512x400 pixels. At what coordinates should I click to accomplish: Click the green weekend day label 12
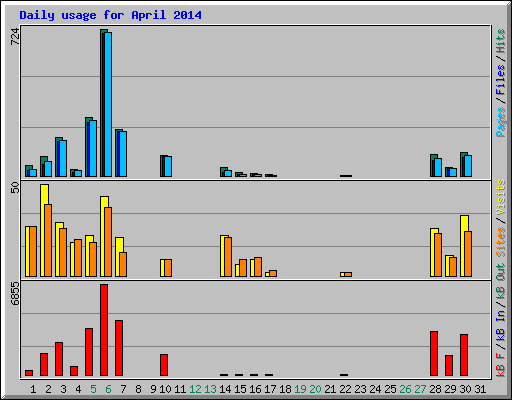[195, 389]
